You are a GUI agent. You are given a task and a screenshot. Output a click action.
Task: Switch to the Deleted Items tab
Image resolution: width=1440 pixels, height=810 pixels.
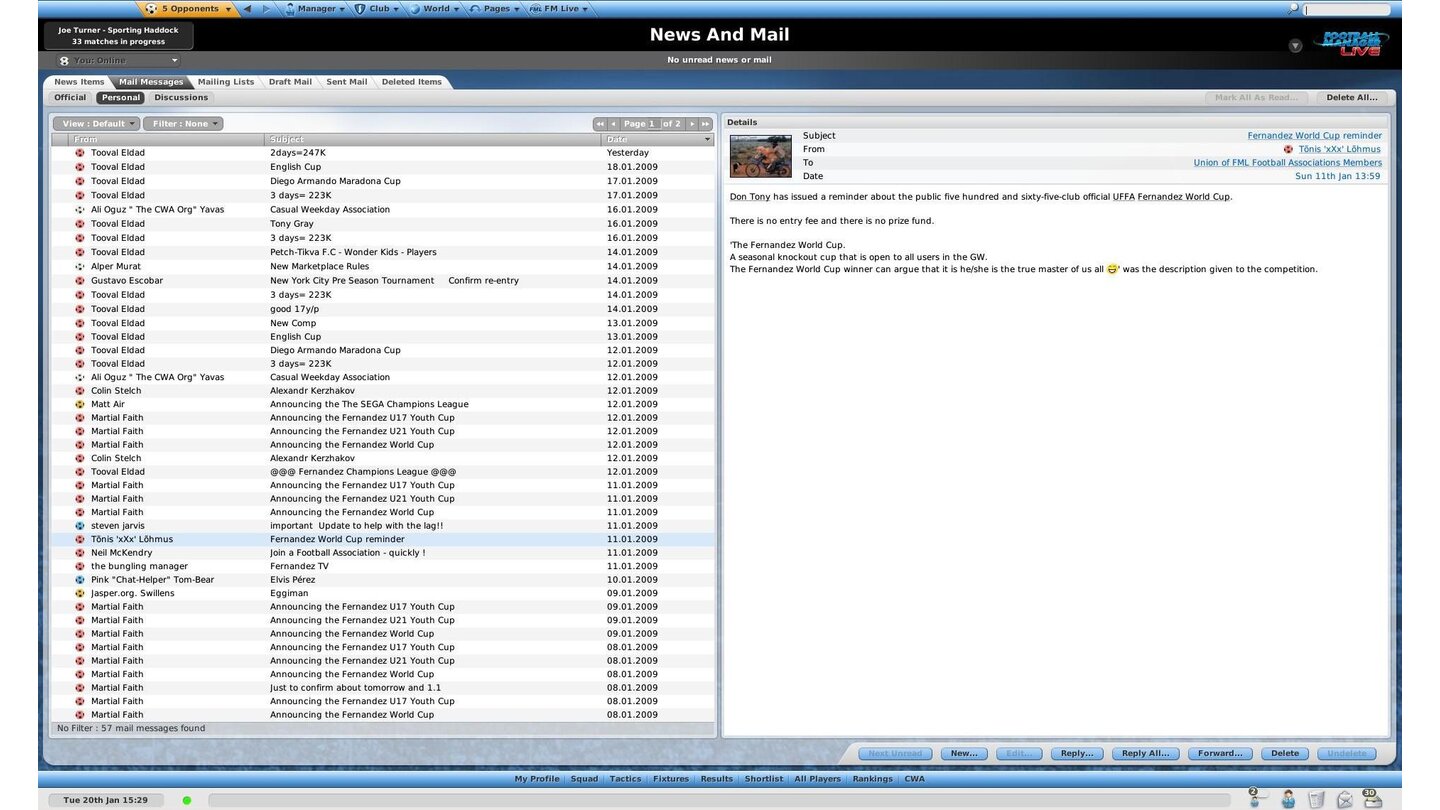tap(411, 82)
